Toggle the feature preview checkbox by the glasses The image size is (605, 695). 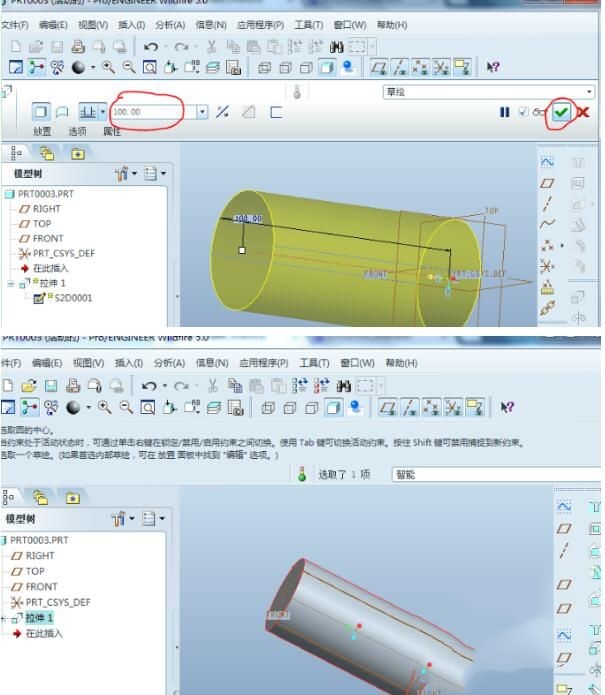pyautogui.click(x=524, y=112)
